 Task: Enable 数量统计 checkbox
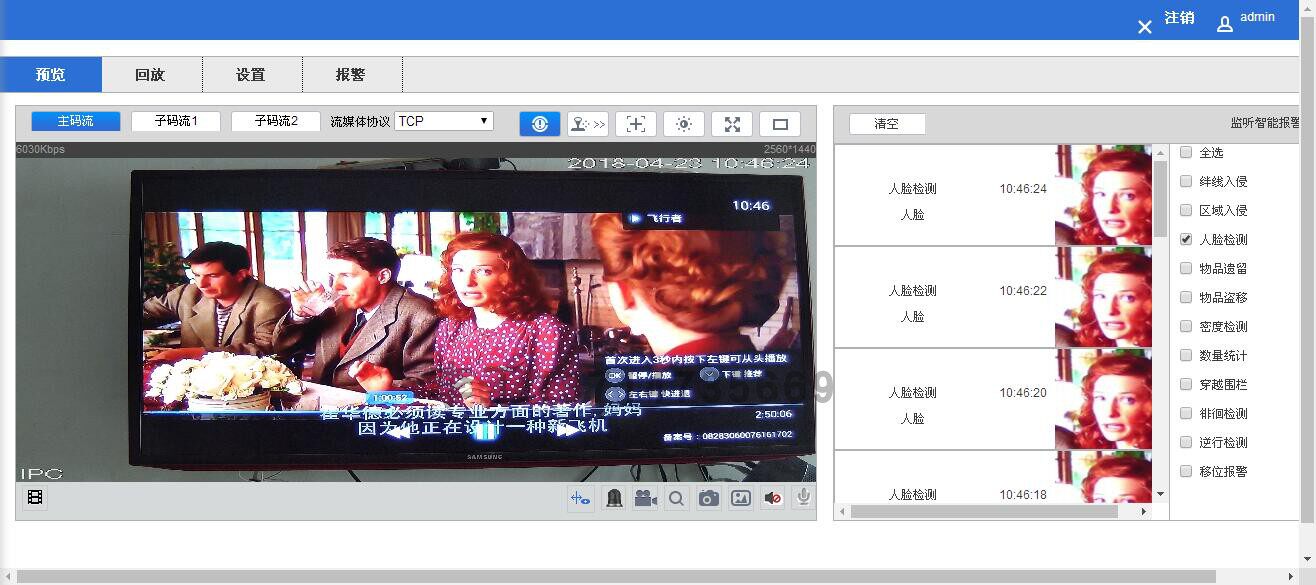[1186, 356]
